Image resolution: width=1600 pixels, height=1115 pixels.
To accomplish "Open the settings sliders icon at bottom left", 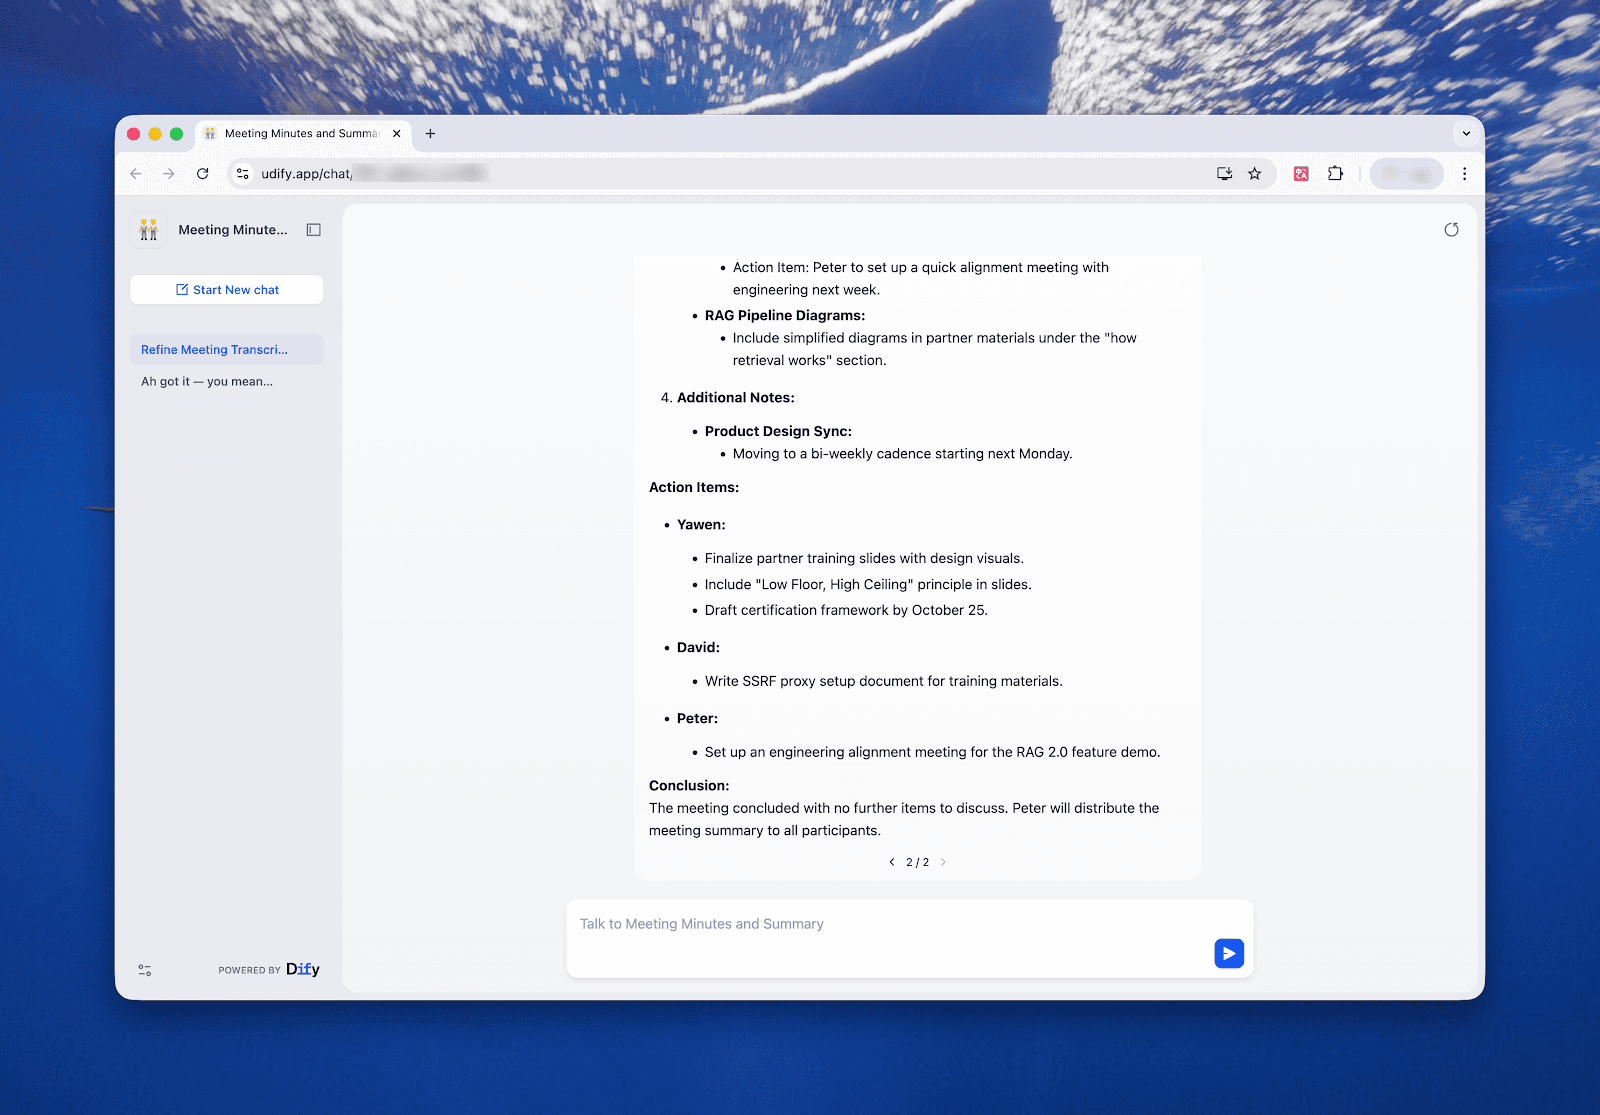I will 145,970.
